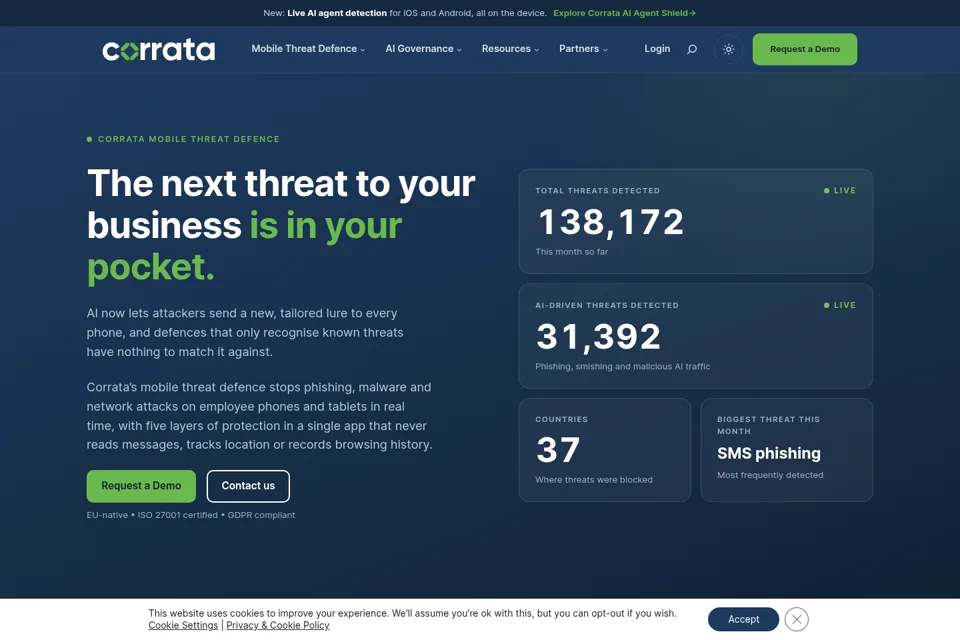
Task: Open the Resources dropdown
Action: (510, 49)
